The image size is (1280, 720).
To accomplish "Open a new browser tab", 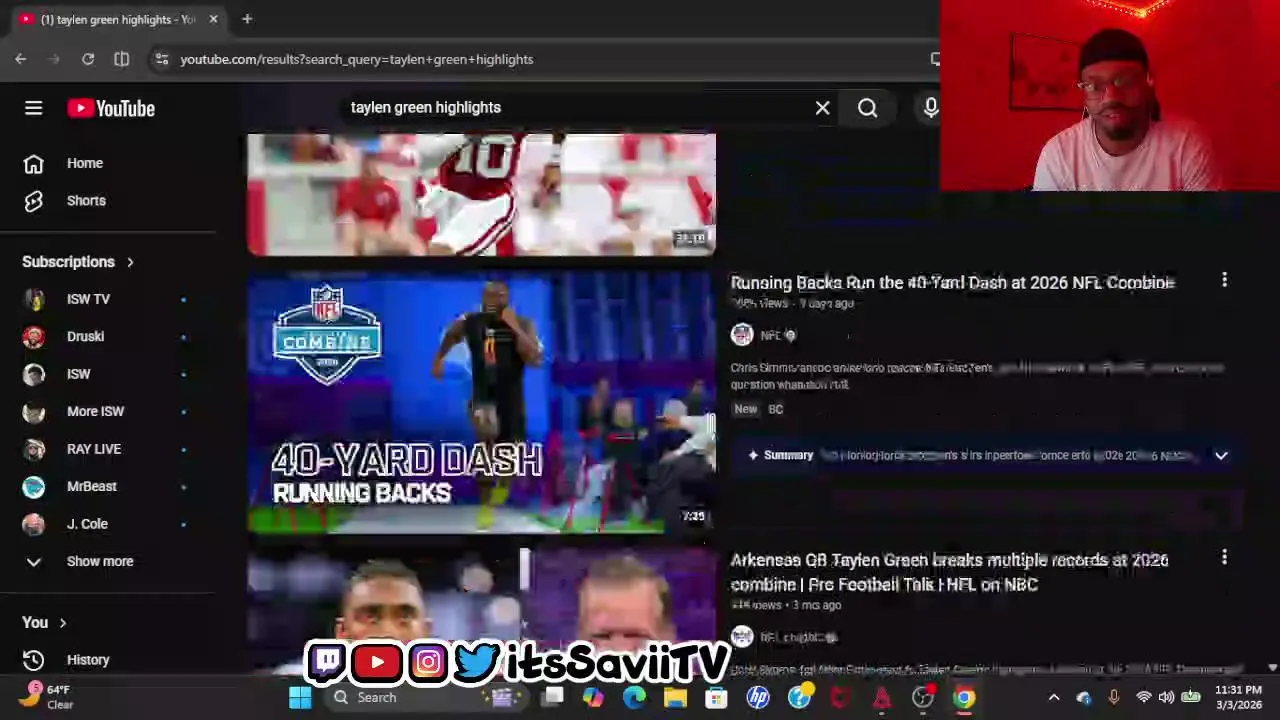I will [247, 19].
